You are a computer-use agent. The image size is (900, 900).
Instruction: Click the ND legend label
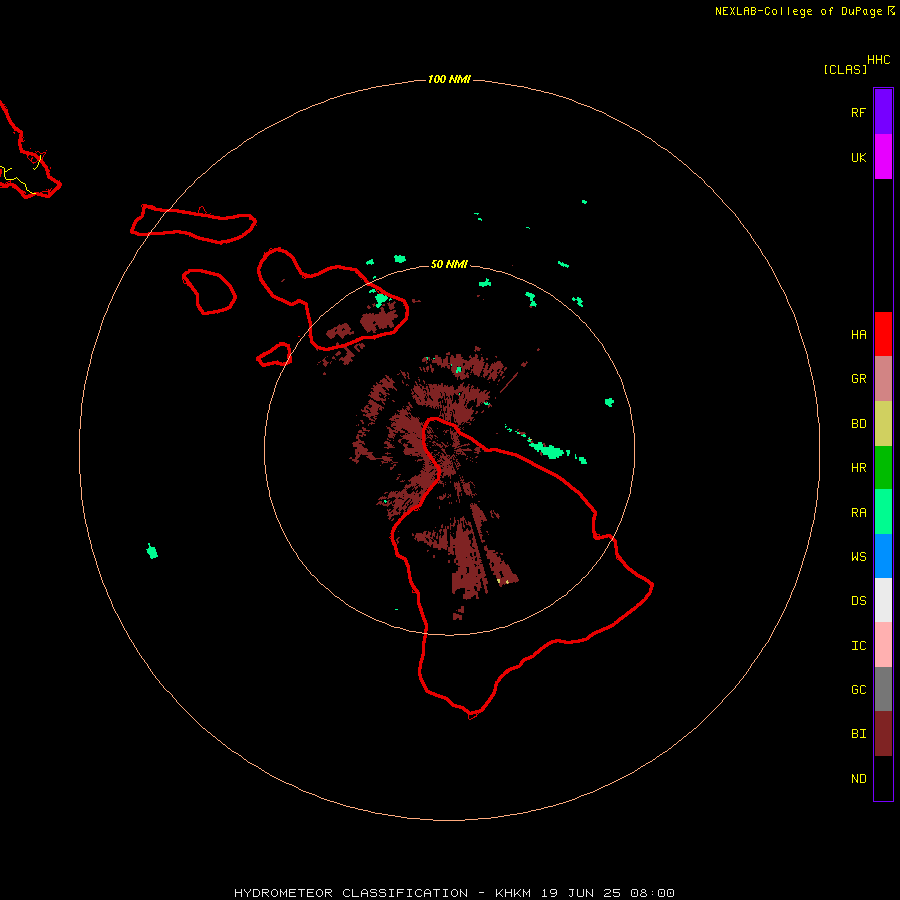click(858, 779)
